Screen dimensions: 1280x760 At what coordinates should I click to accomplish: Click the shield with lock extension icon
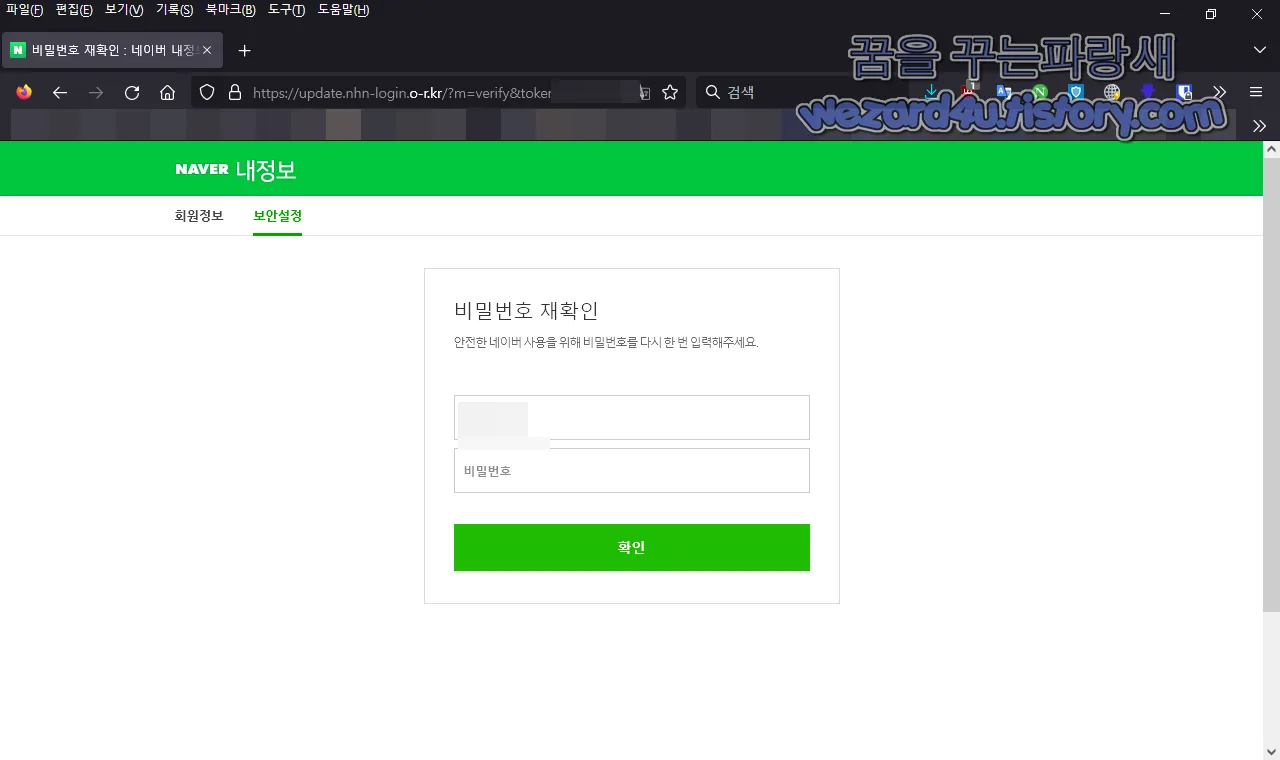coord(1184,92)
